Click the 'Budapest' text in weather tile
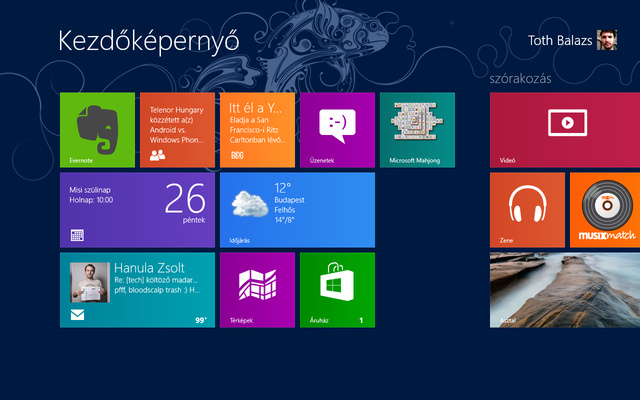This screenshot has width=640, height=400. (x=289, y=200)
